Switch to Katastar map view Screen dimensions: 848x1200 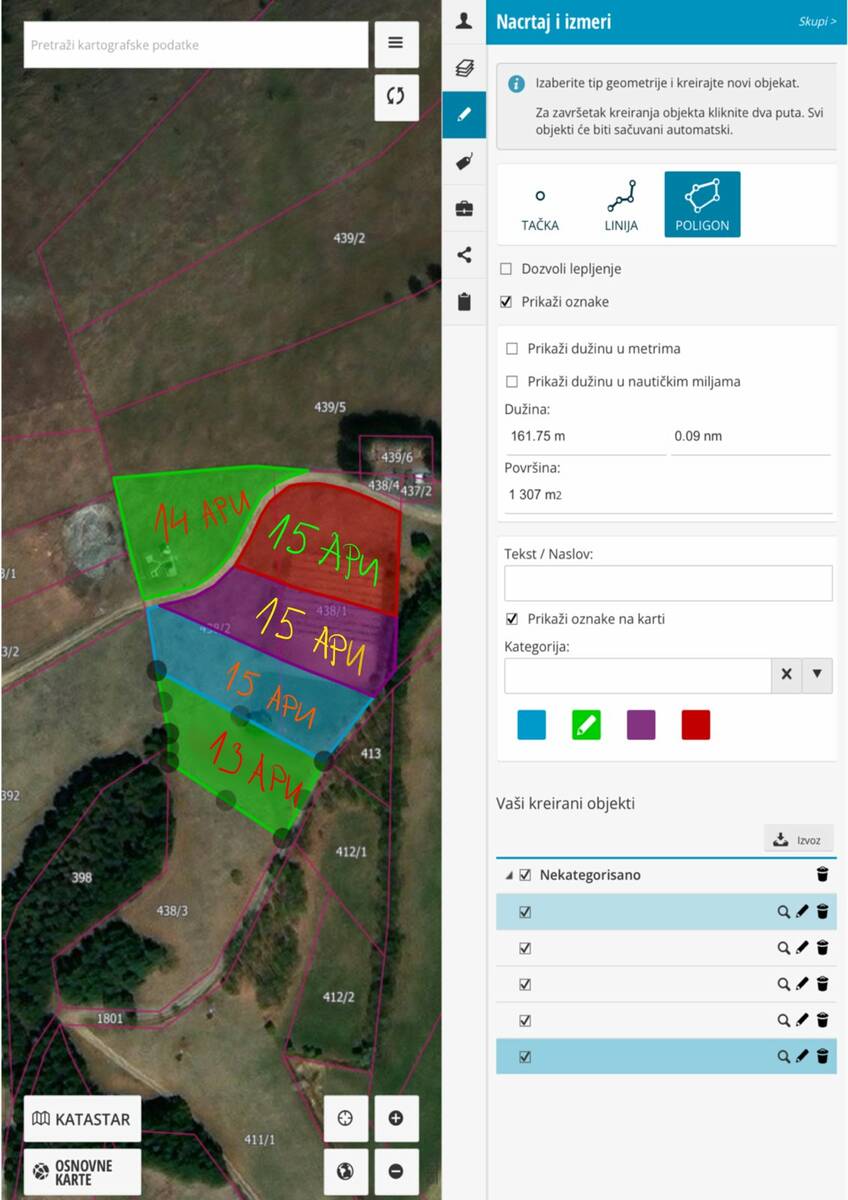click(82, 1119)
